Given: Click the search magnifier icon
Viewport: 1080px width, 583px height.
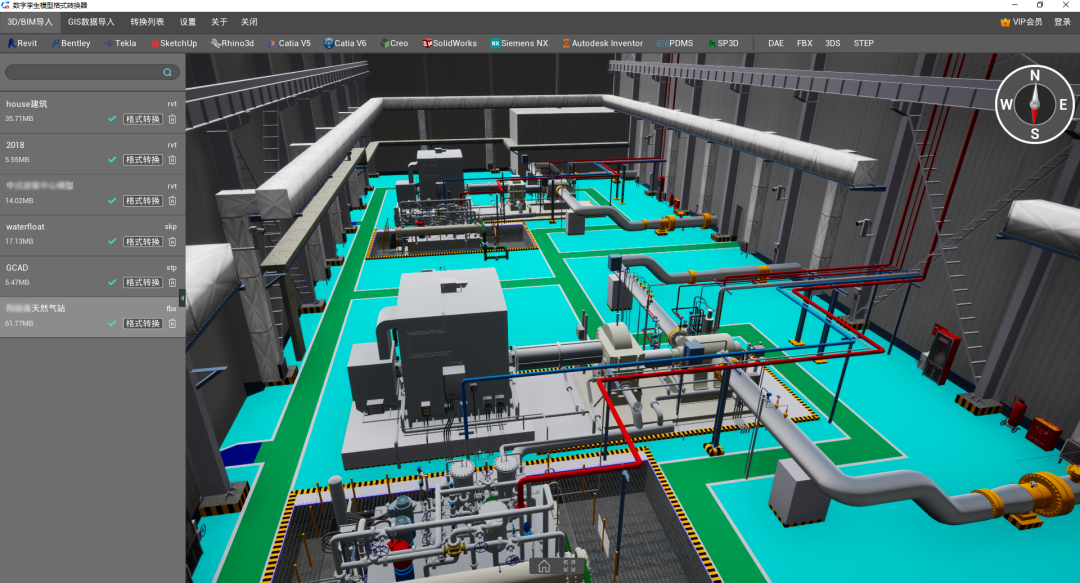Looking at the screenshot, I should tap(167, 72).
